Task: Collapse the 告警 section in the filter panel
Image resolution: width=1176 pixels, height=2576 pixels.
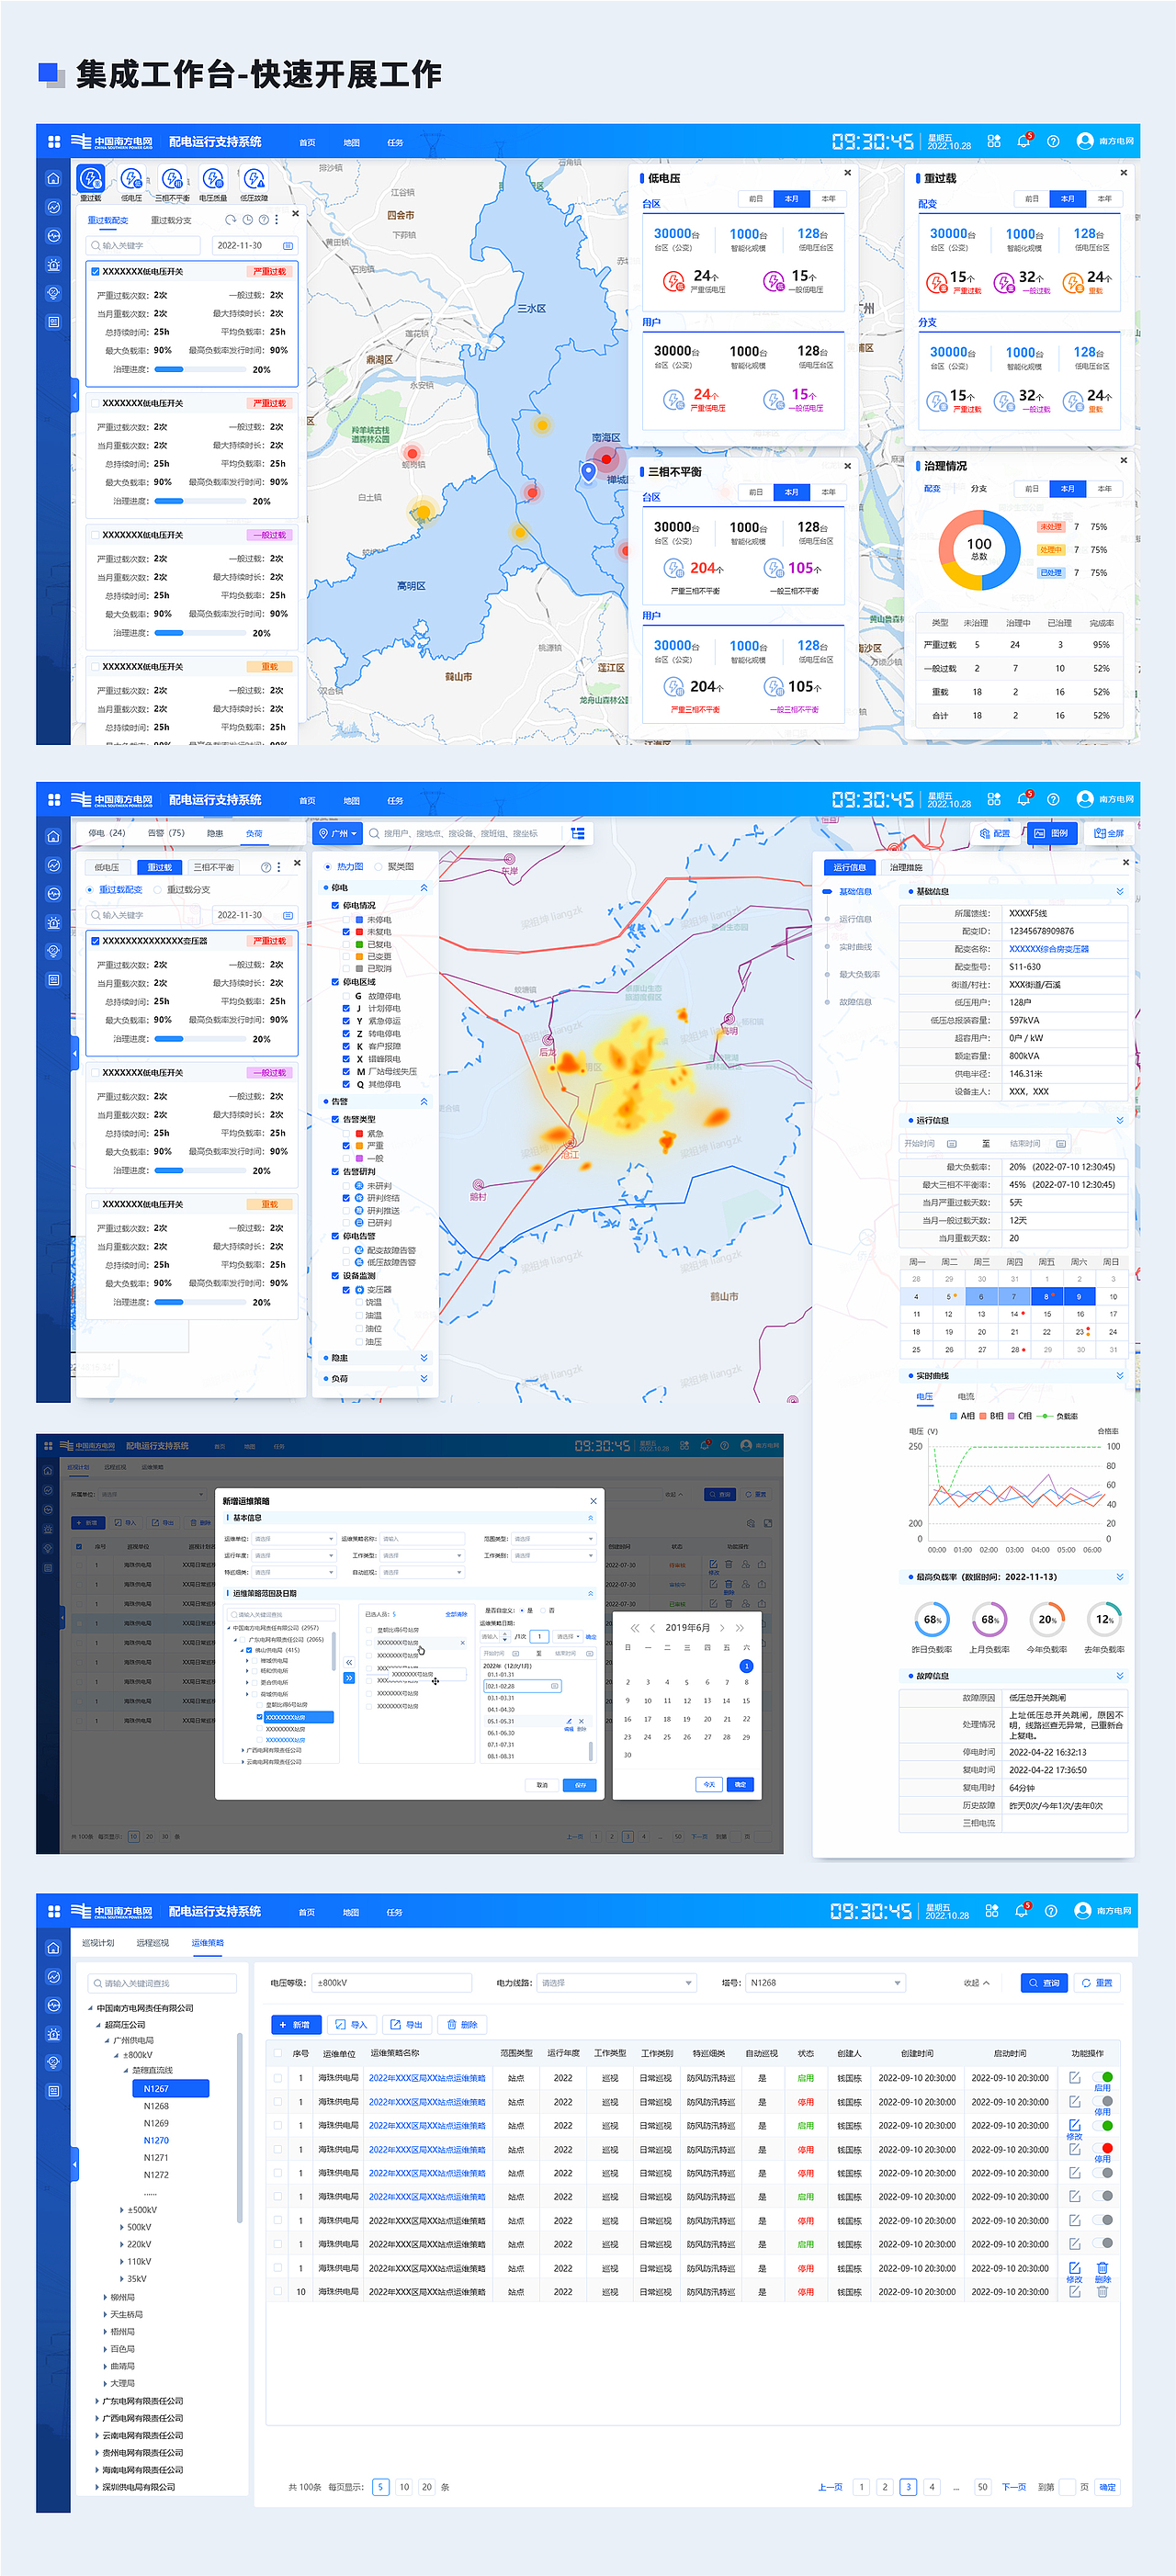Action: pyautogui.click(x=424, y=1102)
